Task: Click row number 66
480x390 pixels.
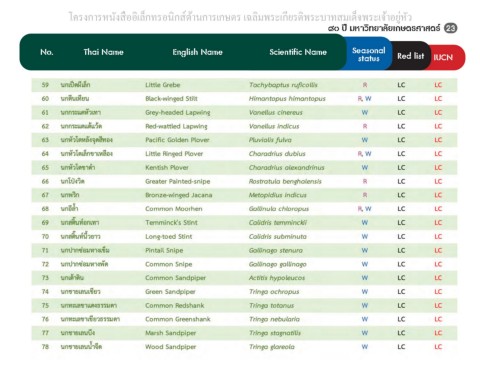Action: (x=45, y=181)
